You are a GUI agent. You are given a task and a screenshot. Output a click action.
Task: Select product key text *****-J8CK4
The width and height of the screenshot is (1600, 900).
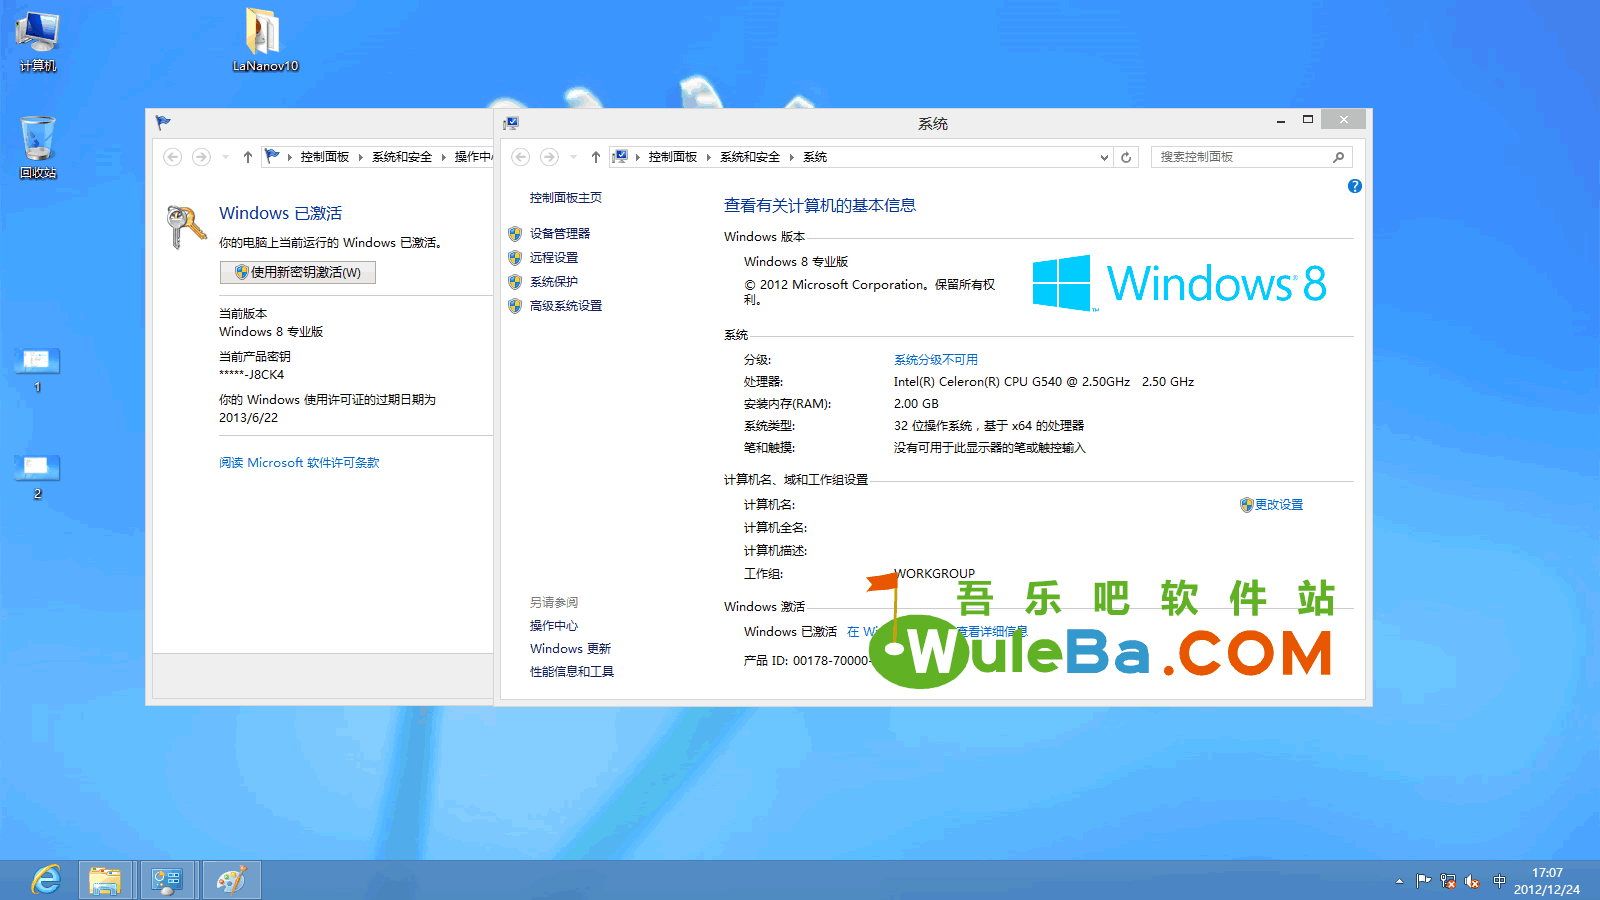pyautogui.click(x=252, y=375)
